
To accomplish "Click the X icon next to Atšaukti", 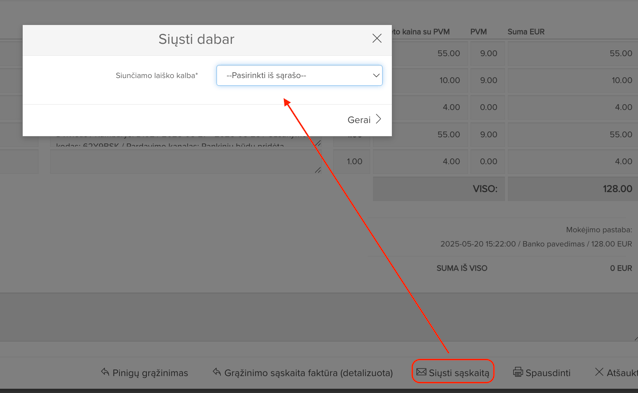I will coord(599,372).
